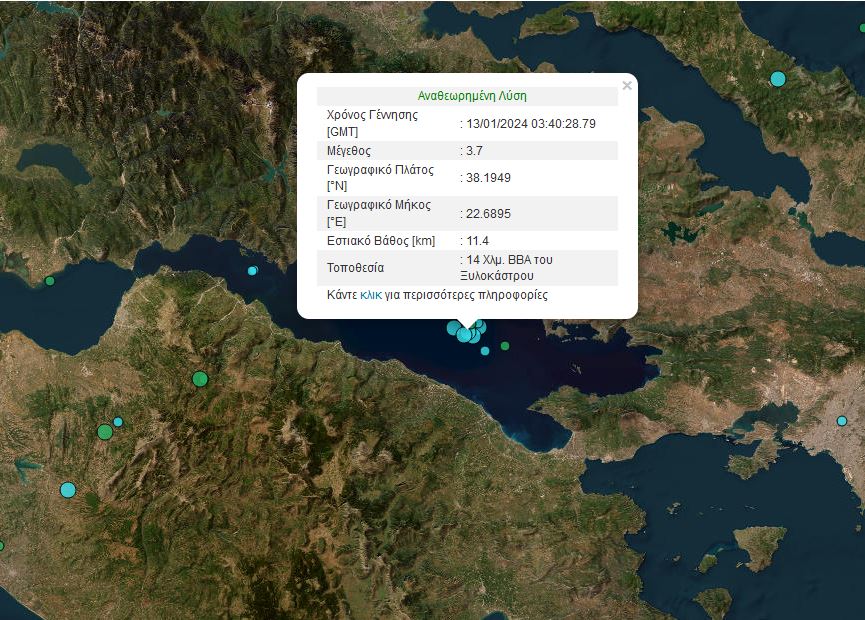Click the small green marker on the far left coast

pyautogui.click(x=50, y=281)
